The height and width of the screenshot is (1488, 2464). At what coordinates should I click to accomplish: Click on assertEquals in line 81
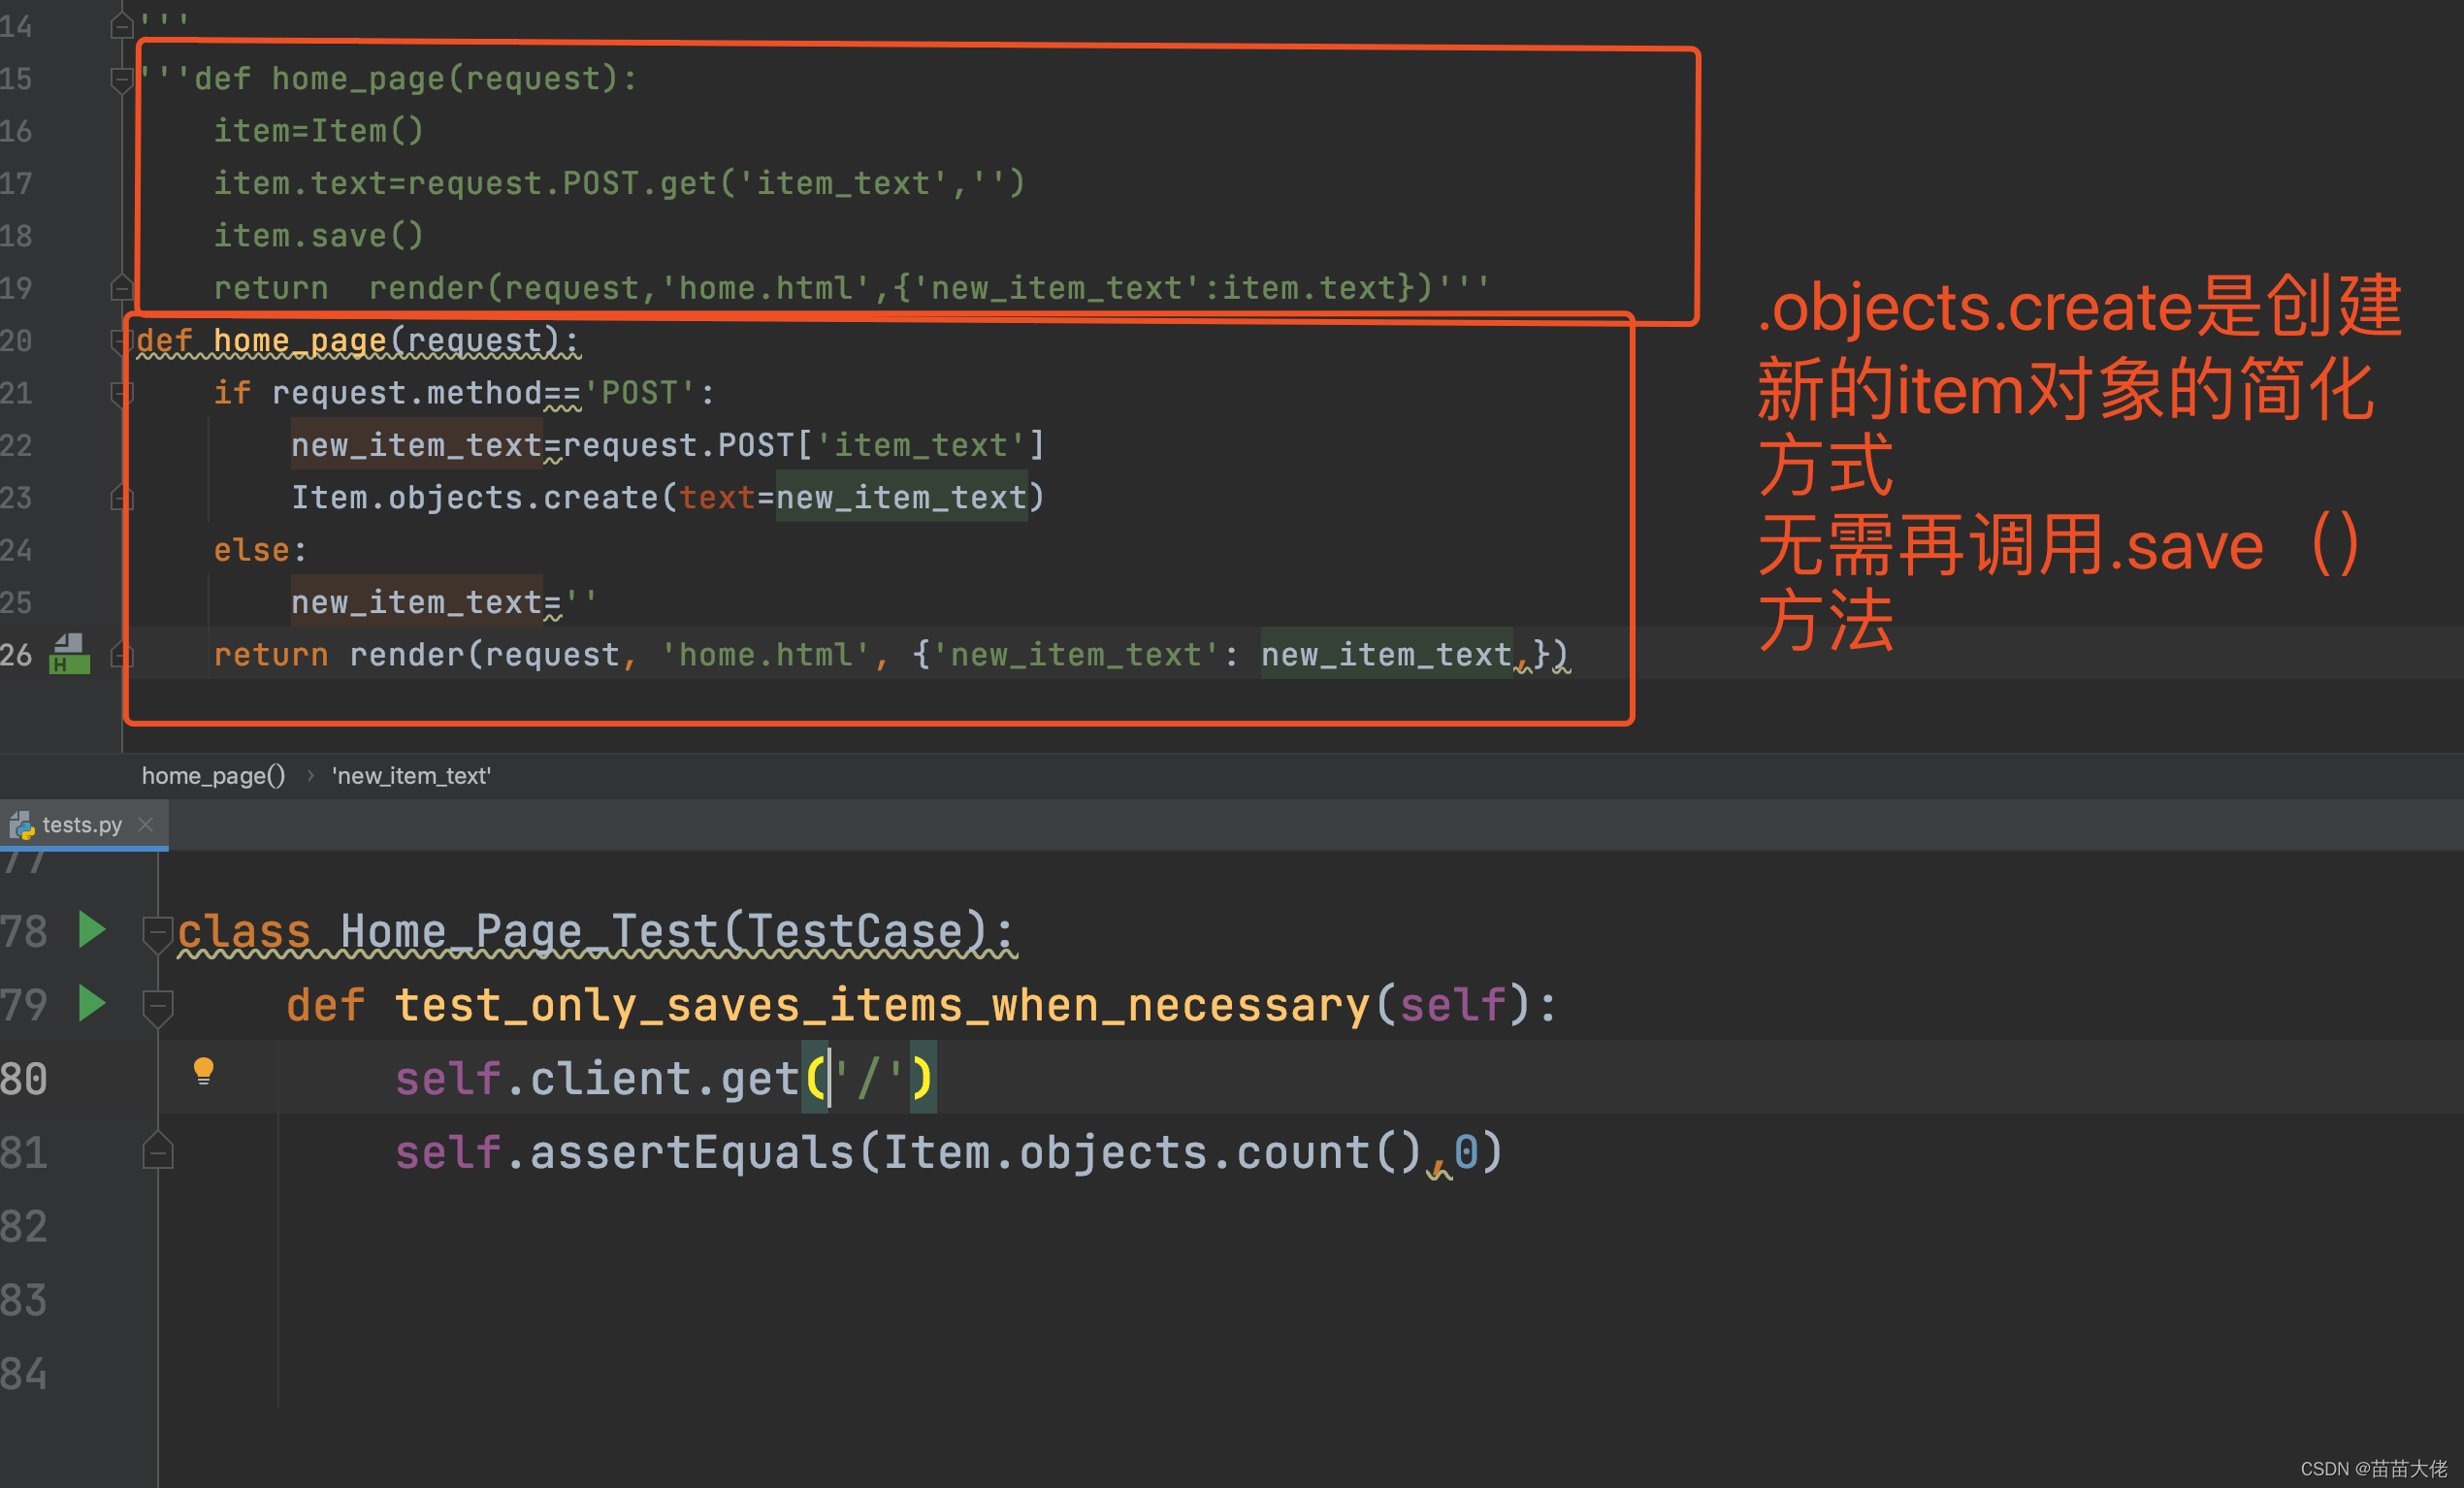pyautogui.click(x=692, y=1152)
